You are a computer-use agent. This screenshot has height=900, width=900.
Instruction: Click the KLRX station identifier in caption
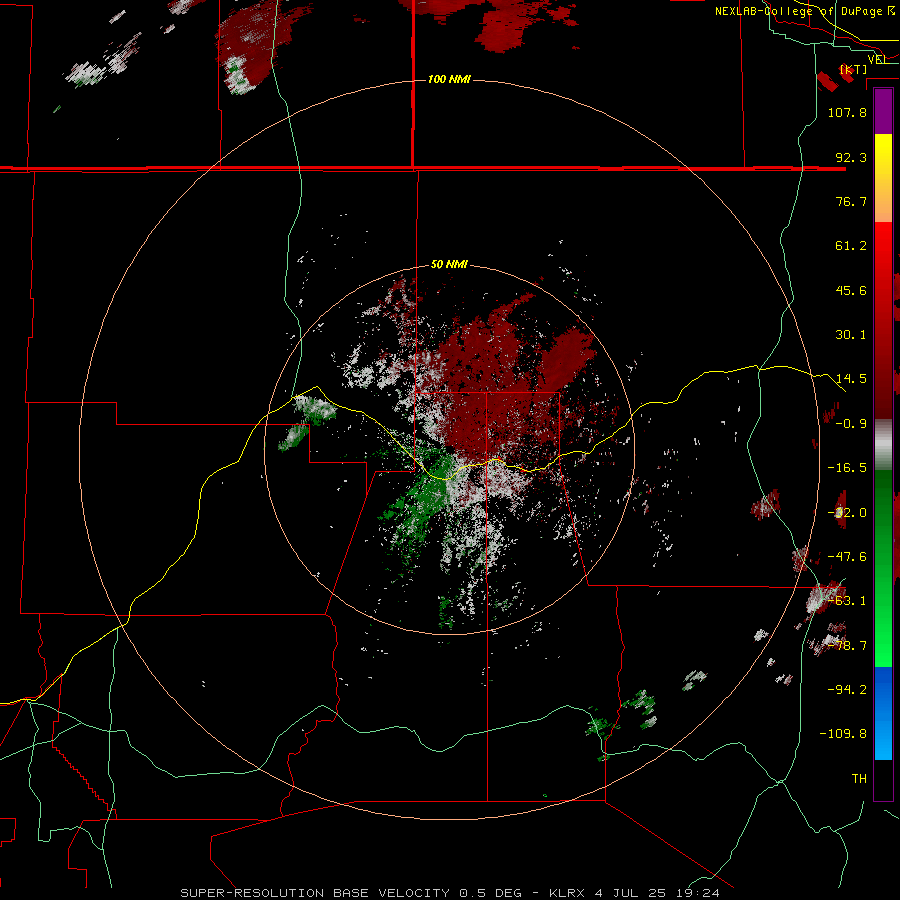click(568, 893)
